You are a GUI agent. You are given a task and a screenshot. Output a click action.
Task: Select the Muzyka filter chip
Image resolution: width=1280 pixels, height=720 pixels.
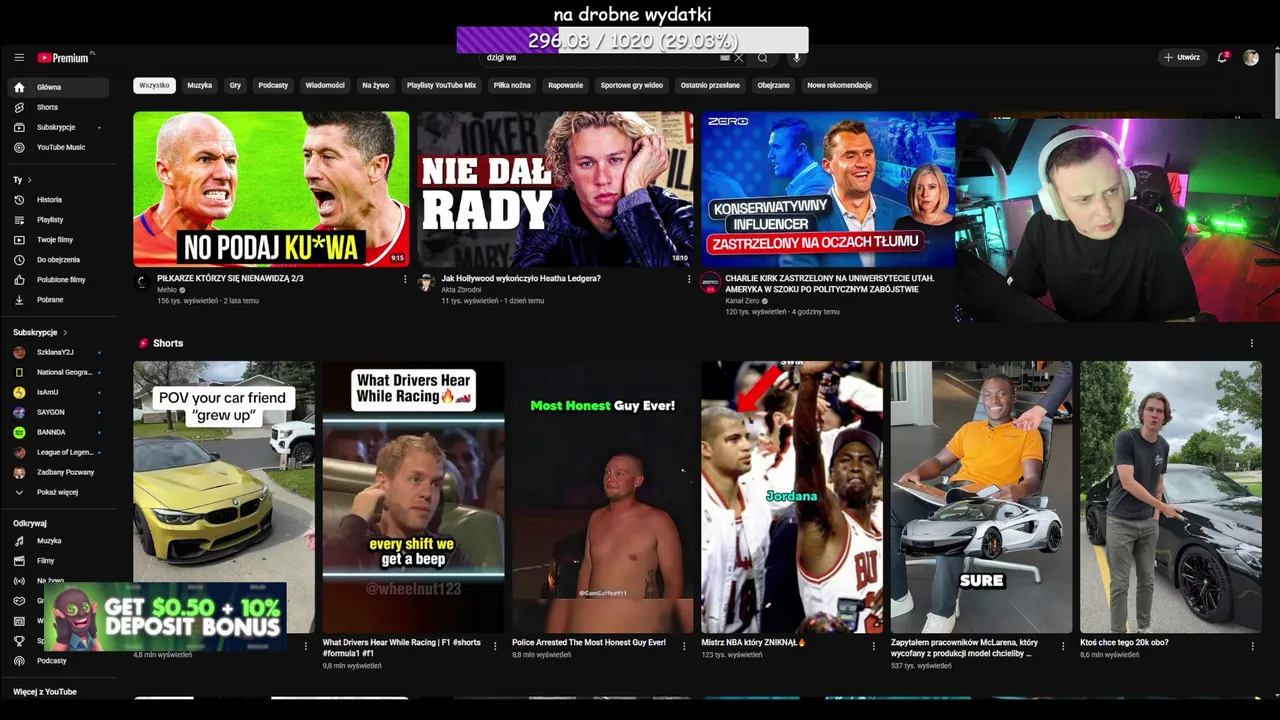point(200,85)
